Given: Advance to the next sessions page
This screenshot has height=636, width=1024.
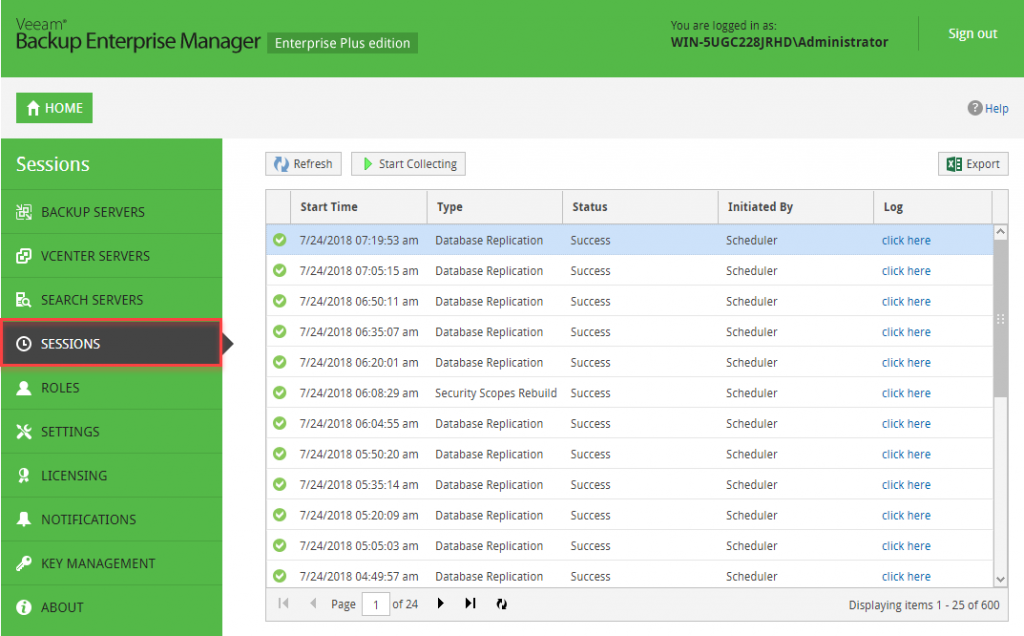Looking at the screenshot, I should [x=440, y=603].
